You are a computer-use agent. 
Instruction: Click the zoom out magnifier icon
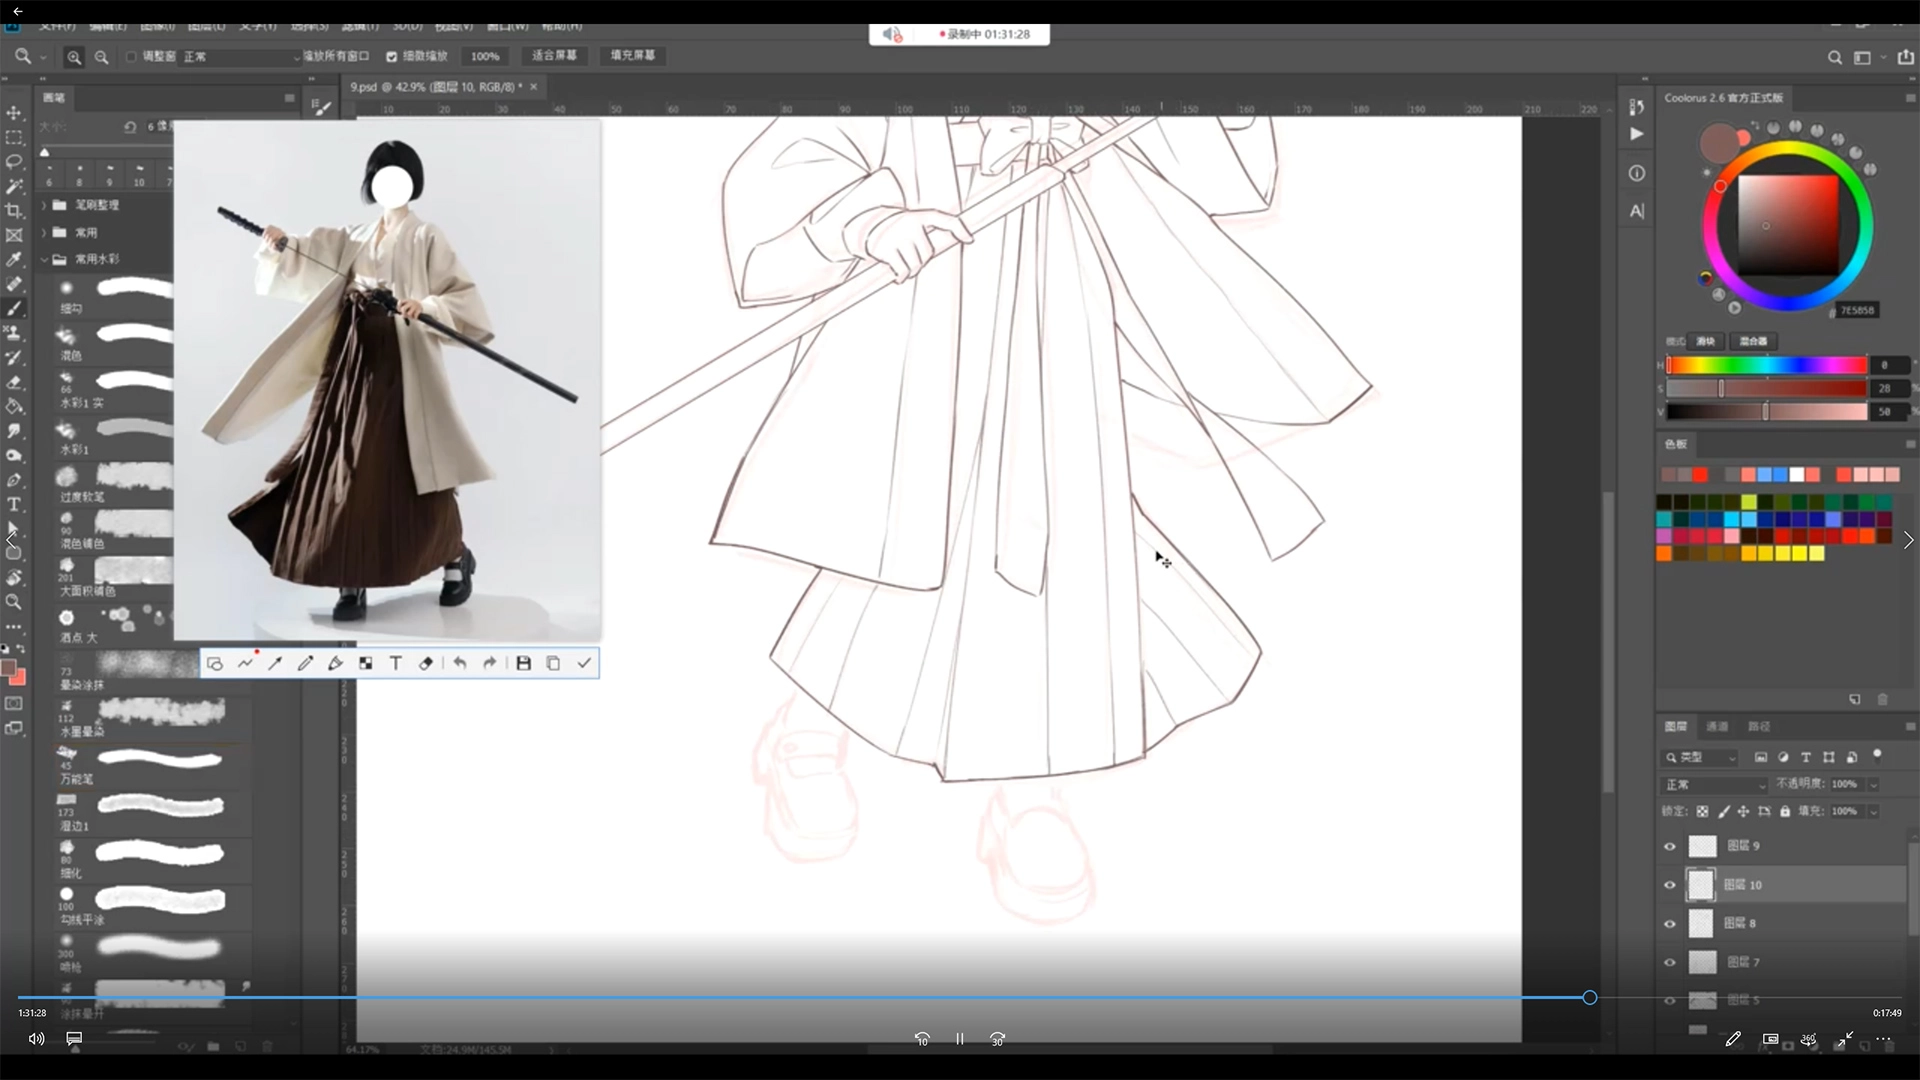click(x=101, y=57)
